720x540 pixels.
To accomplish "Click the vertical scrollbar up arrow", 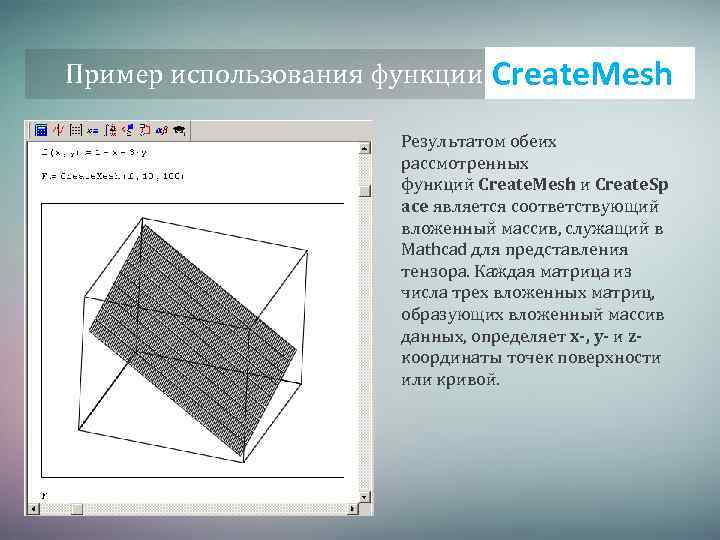I will coord(364,148).
